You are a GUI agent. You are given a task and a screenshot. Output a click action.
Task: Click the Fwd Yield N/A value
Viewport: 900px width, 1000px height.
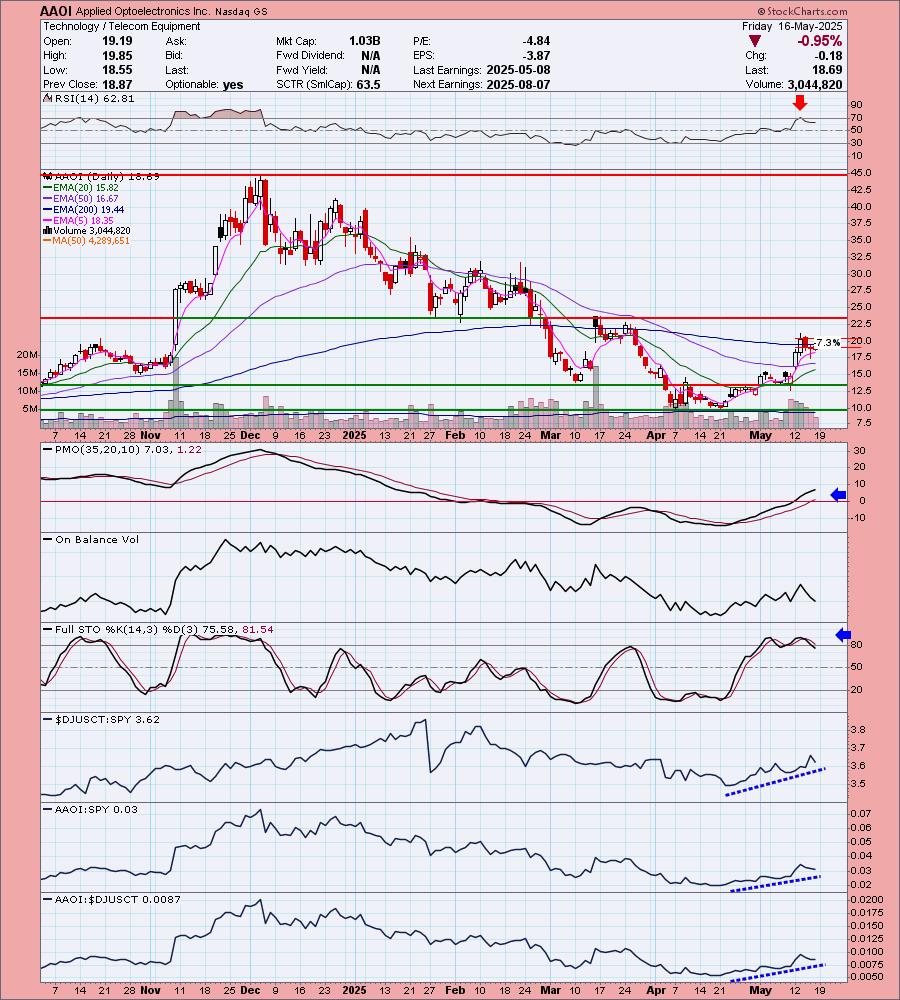click(371, 70)
